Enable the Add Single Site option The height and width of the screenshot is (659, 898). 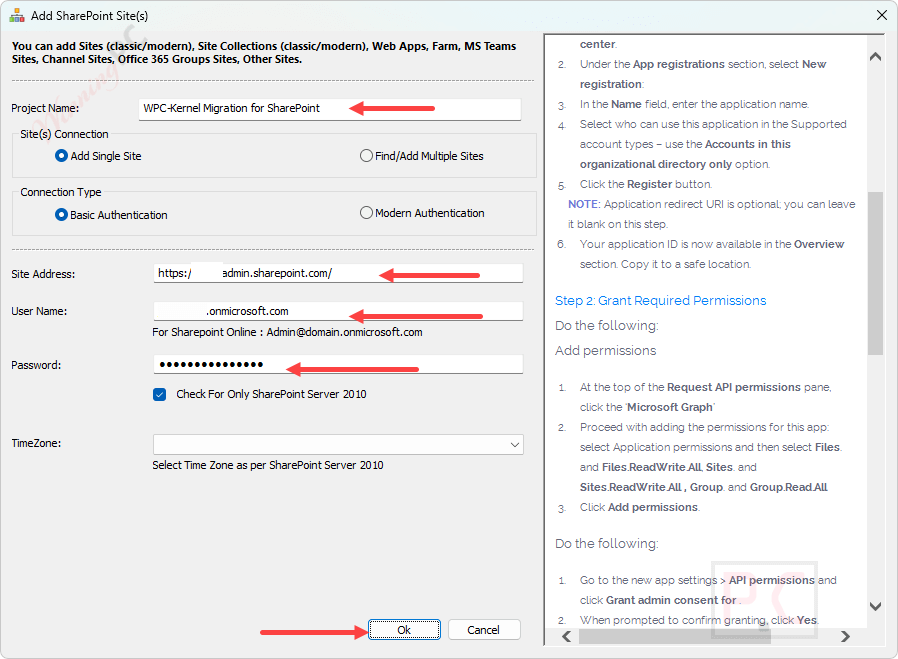point(63,155)
